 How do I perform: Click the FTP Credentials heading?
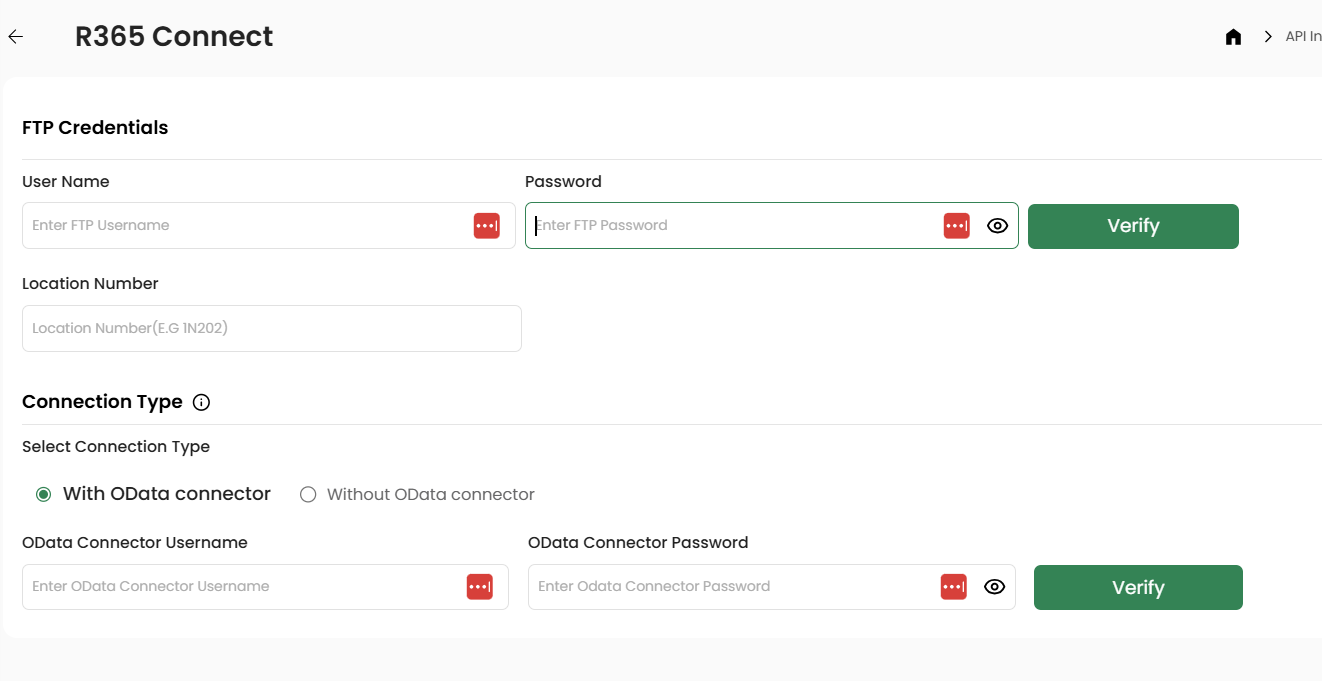click(95, 127)
